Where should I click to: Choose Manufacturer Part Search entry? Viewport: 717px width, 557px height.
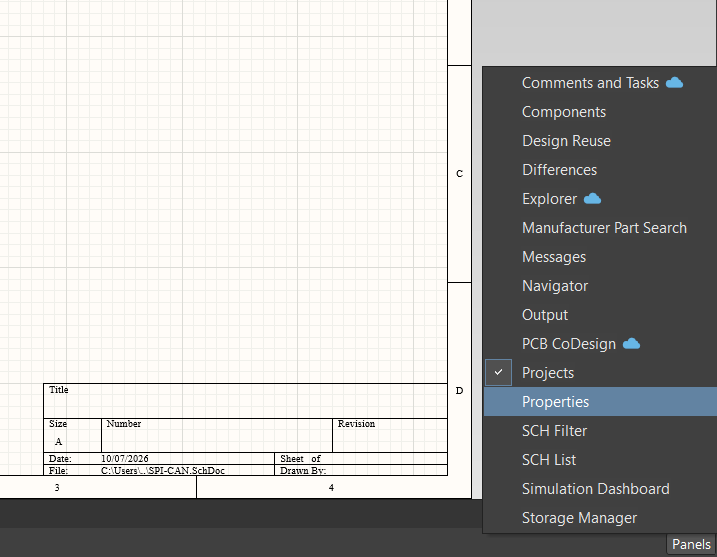pyautogui.click(x=600, y=228)
